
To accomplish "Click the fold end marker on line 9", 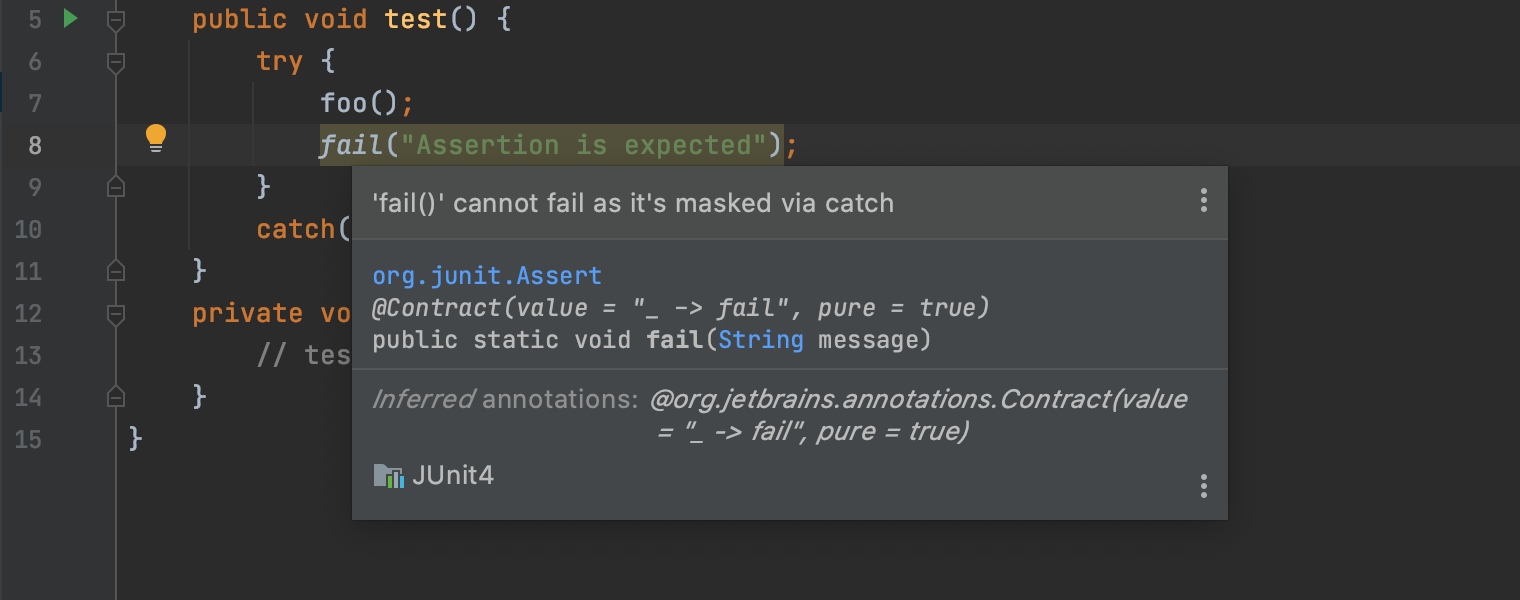I will click(x=116, y=186).
